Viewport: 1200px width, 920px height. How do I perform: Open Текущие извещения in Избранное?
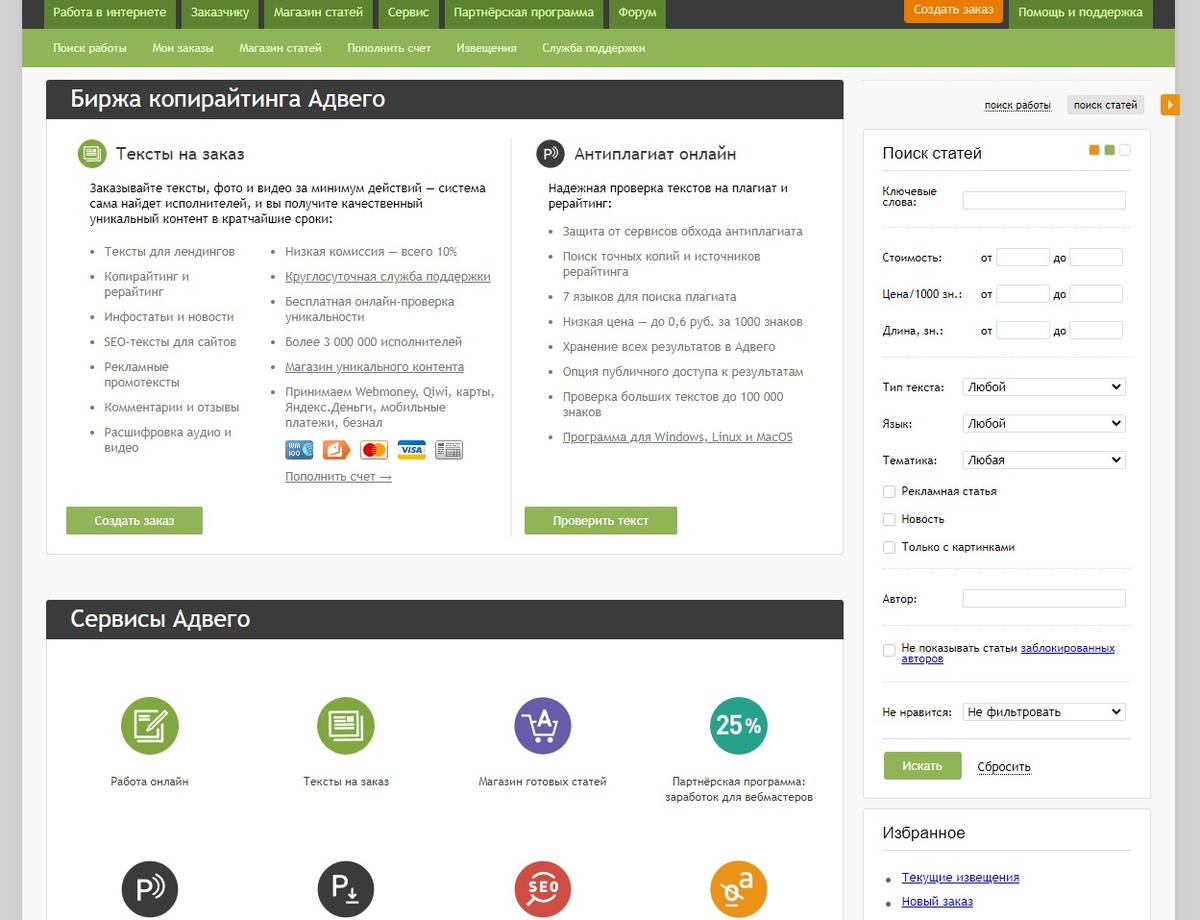(x=961, y=877)
